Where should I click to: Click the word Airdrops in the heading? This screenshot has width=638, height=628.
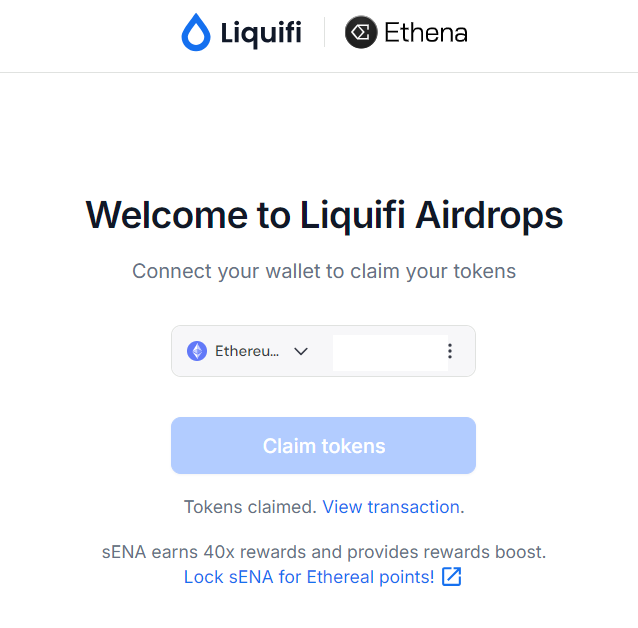coord(489,216)
